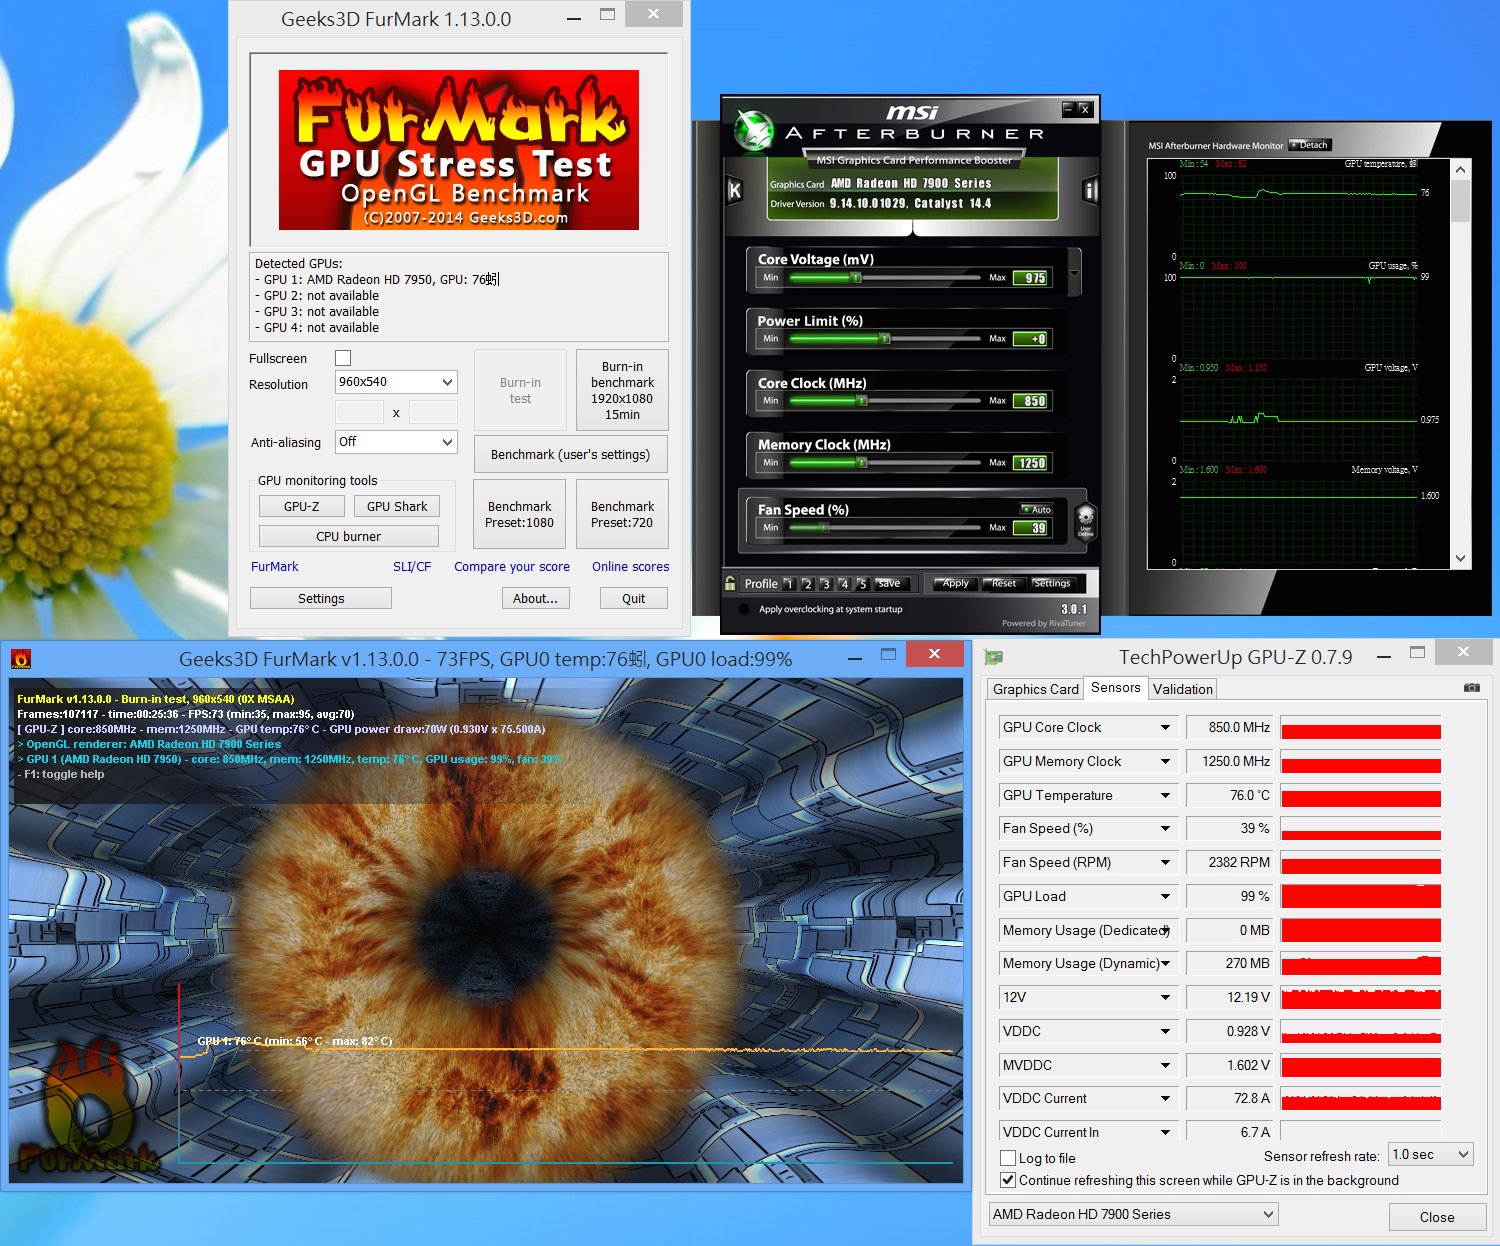Select profile slot 5 in Afterburner
1500x1246 pixels.
coord(861,584)
